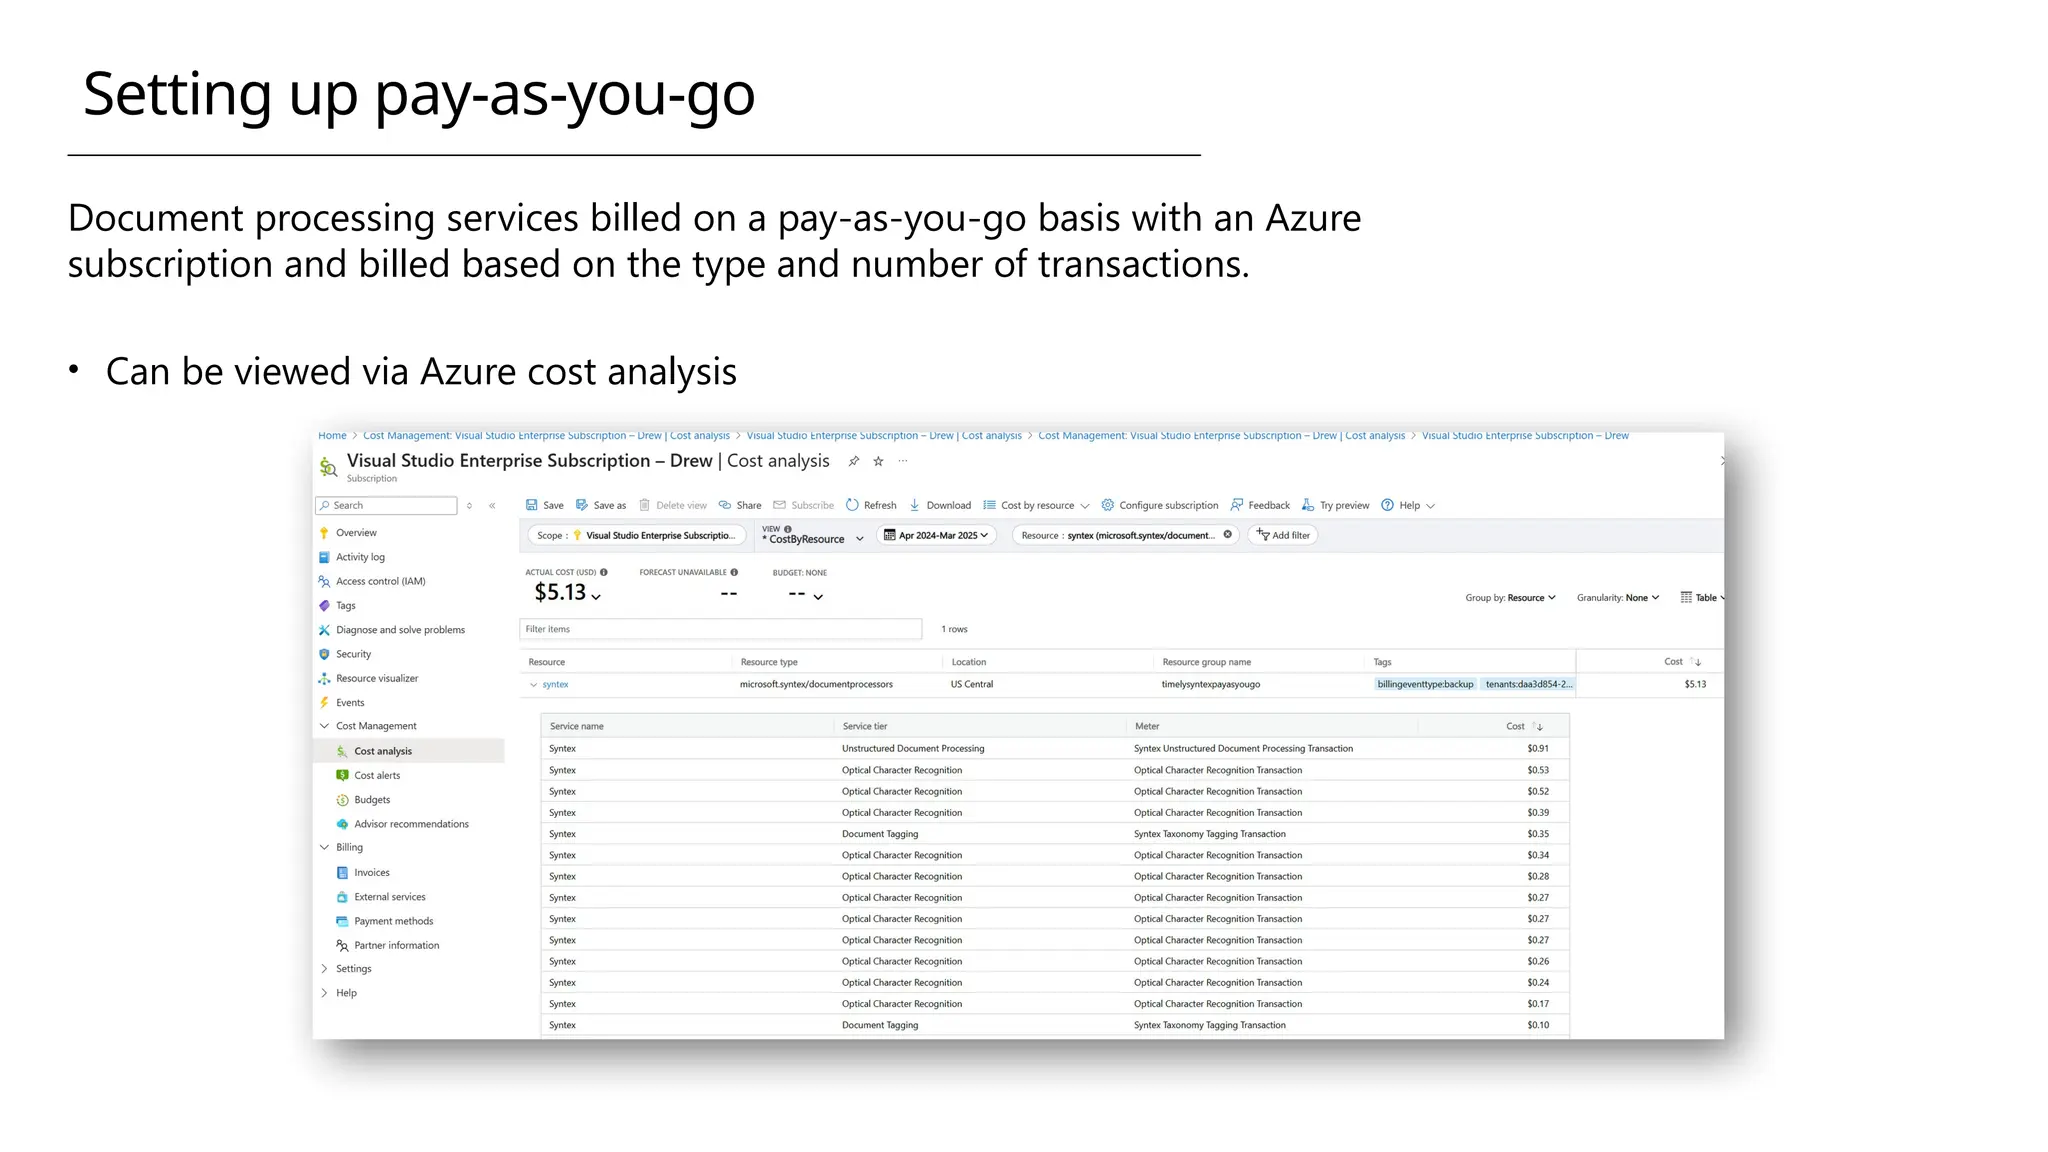Sort by resource Cost column header
Image resolution: width=2048 pixels, height=1152 pixels.
click(x=1682, y=662)
